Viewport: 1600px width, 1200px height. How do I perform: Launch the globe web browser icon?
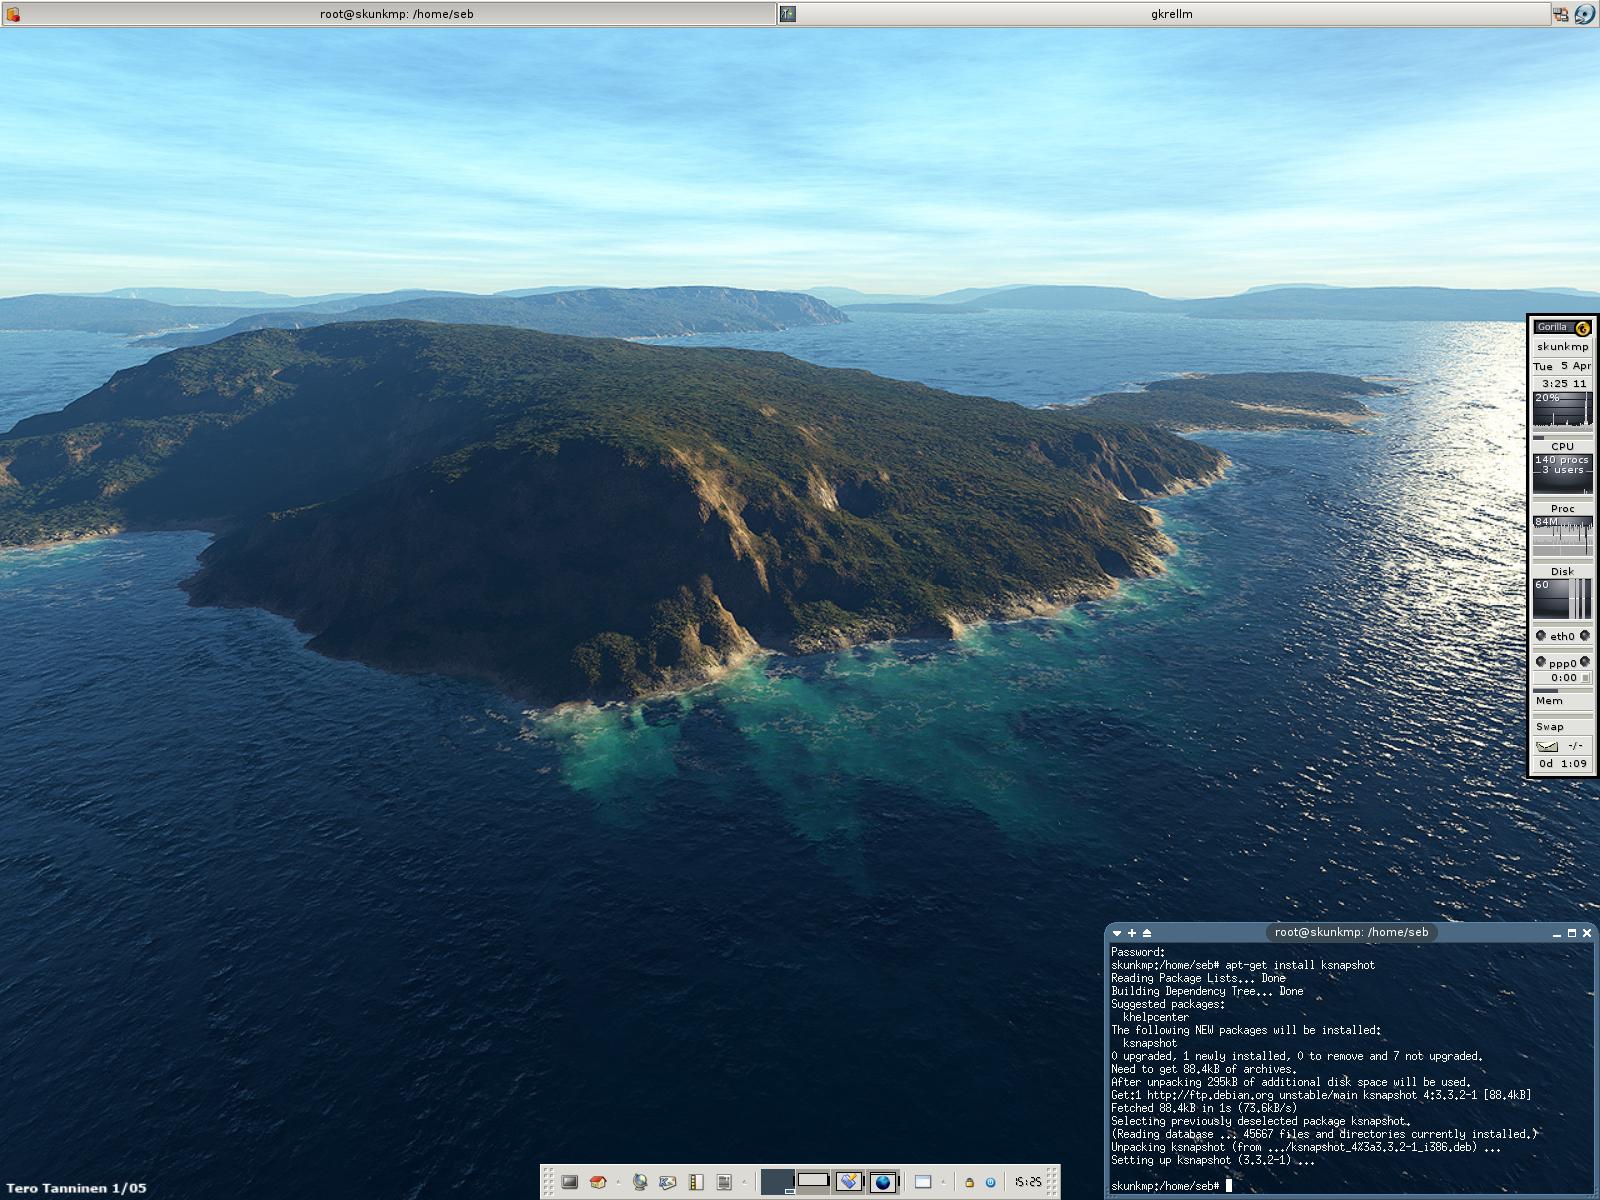(640, 1182)
